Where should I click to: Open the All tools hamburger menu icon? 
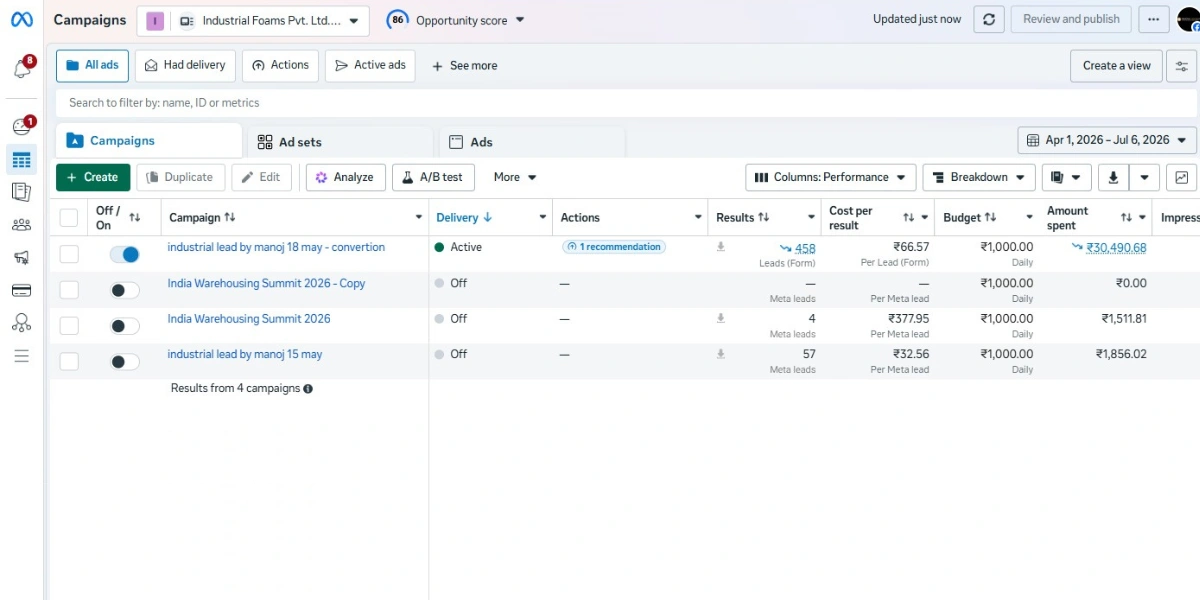[21, 356]
